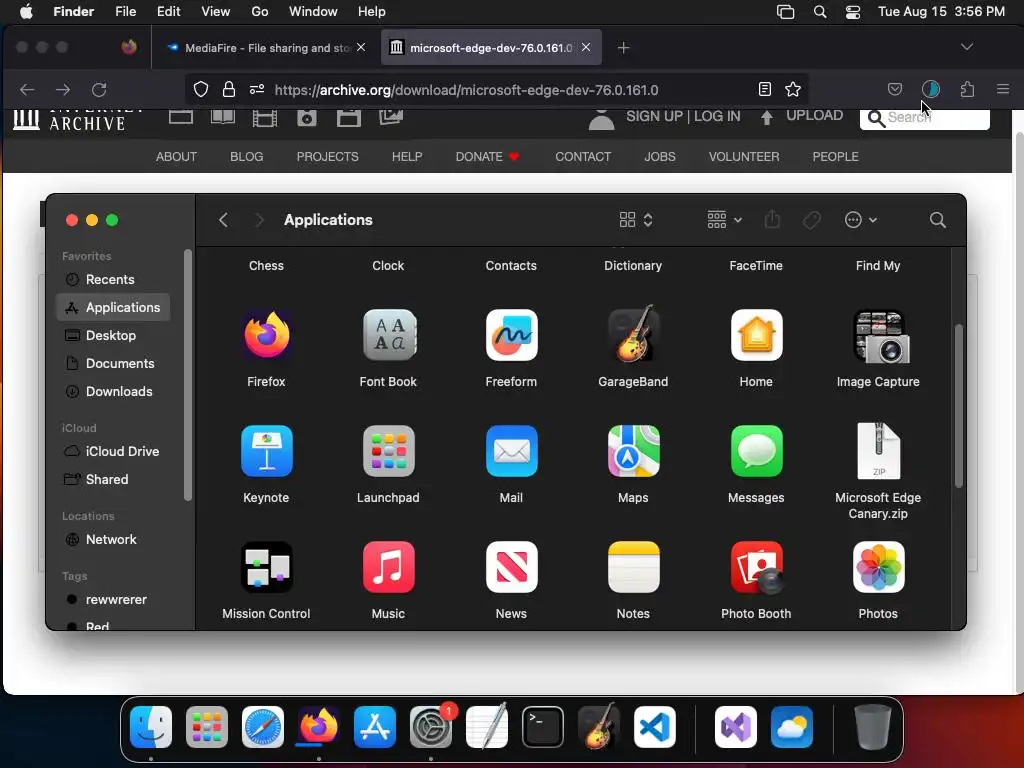1024x768 pixels.
Task: Reload the current Firefox page
Action: (x=99, y=89)
